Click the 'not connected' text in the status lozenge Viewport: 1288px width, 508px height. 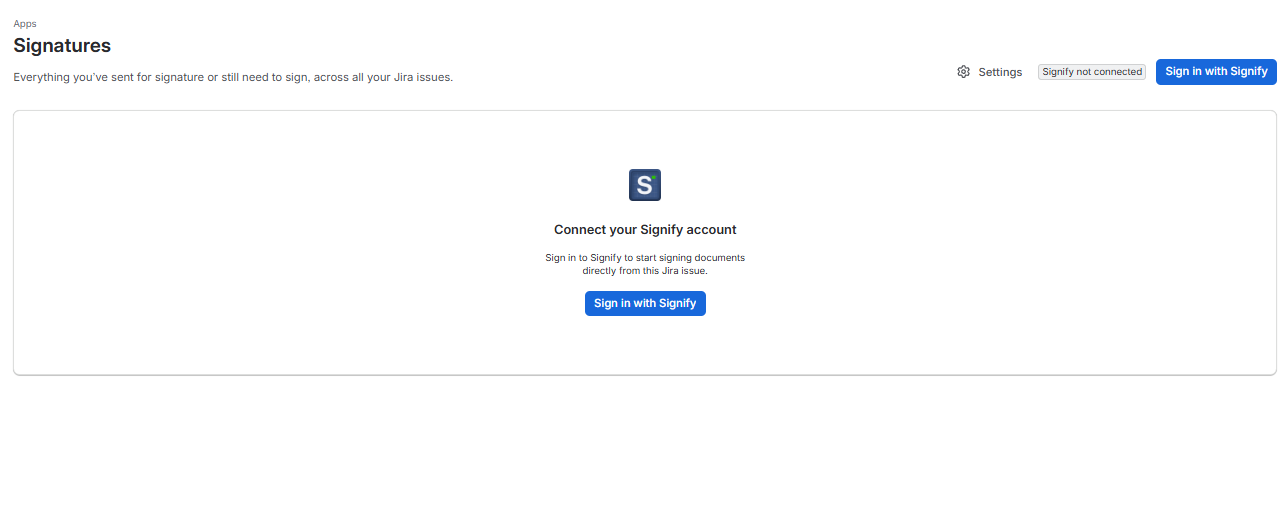(x=1109, y=72)
